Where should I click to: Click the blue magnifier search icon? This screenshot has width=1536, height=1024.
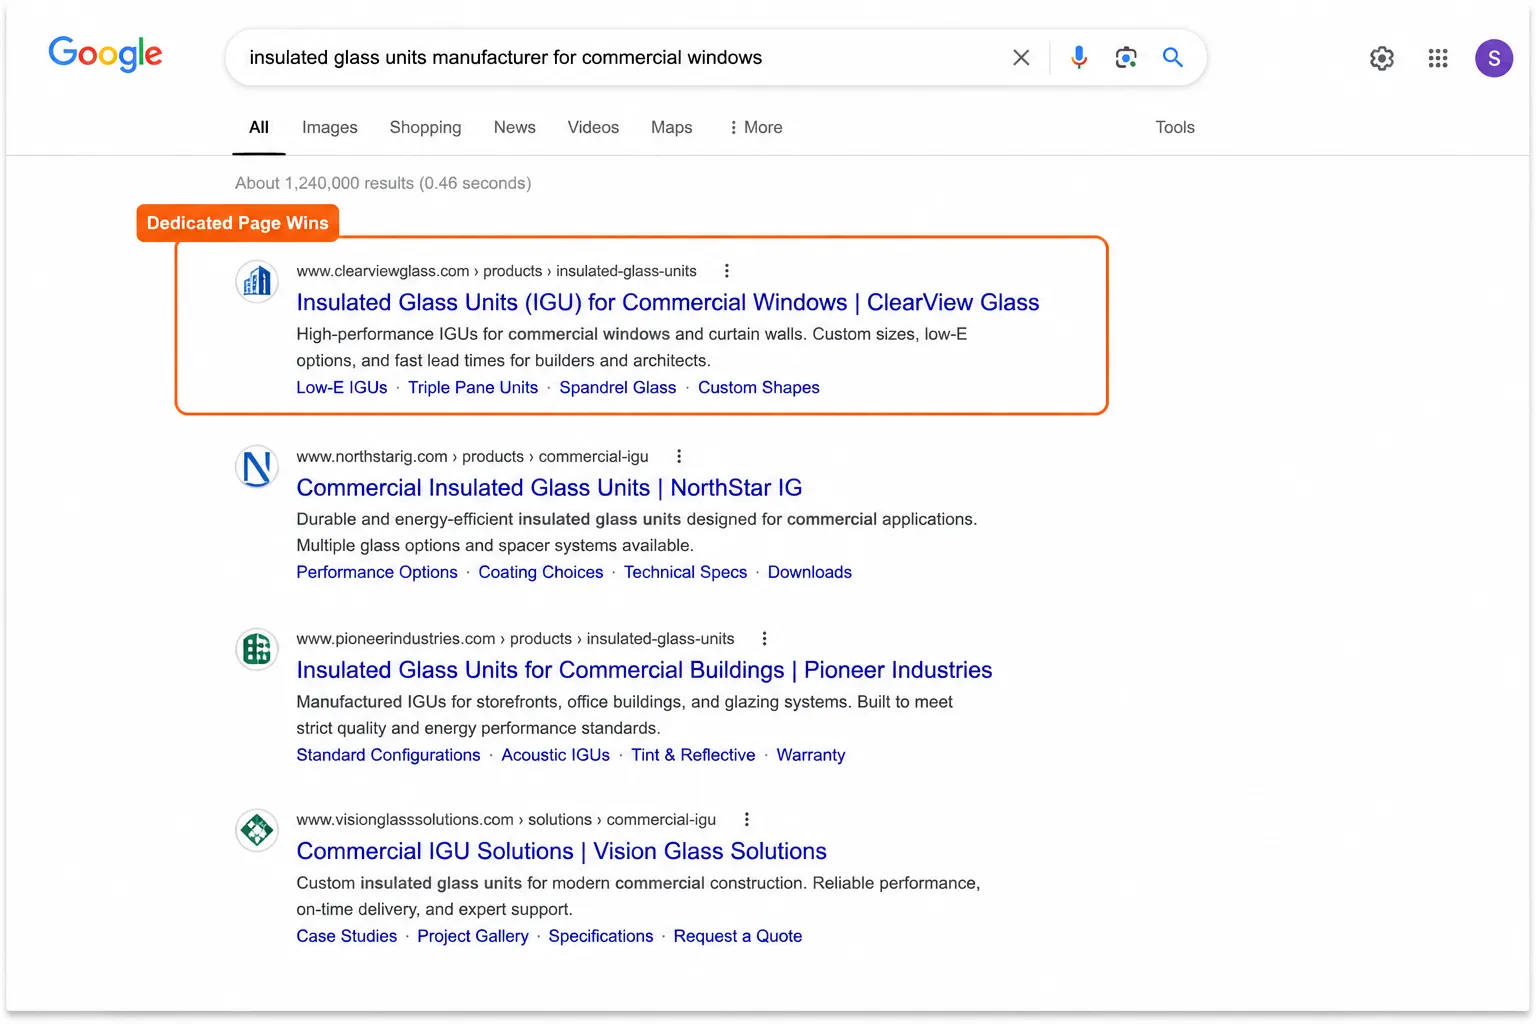click(x=1173, y=58)
